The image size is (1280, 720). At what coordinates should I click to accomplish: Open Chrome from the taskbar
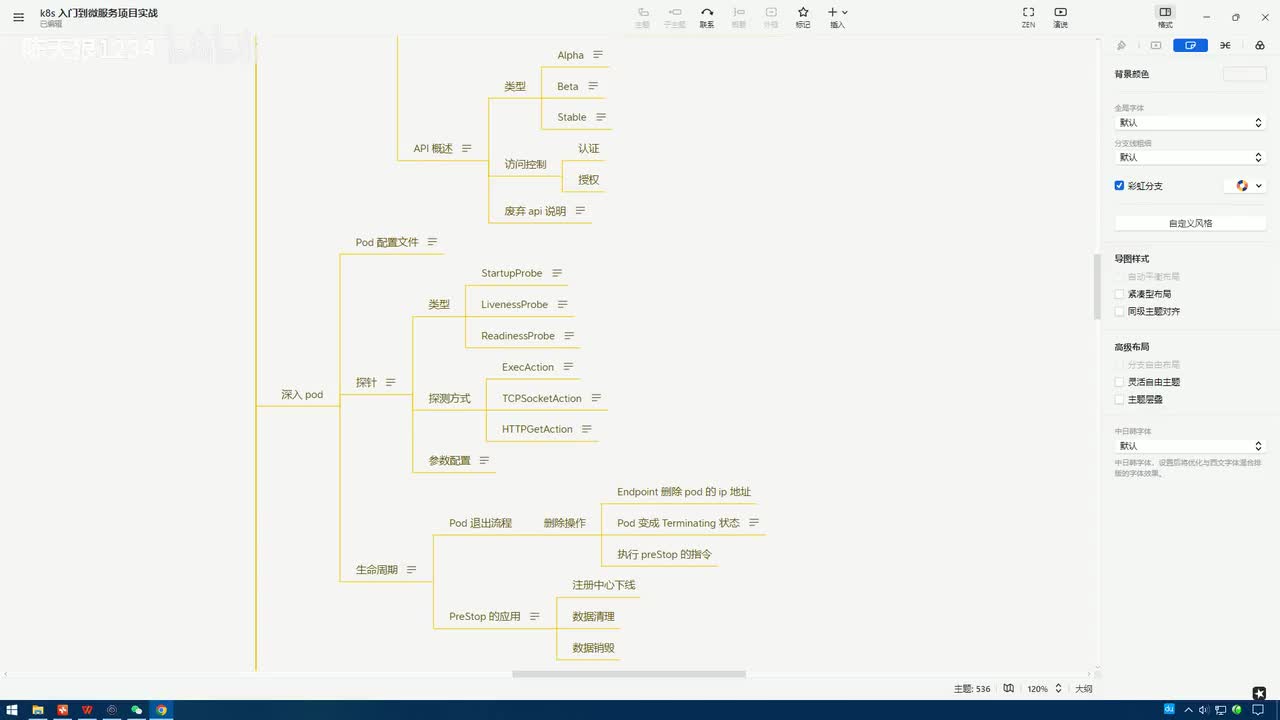tap(162, 710)
